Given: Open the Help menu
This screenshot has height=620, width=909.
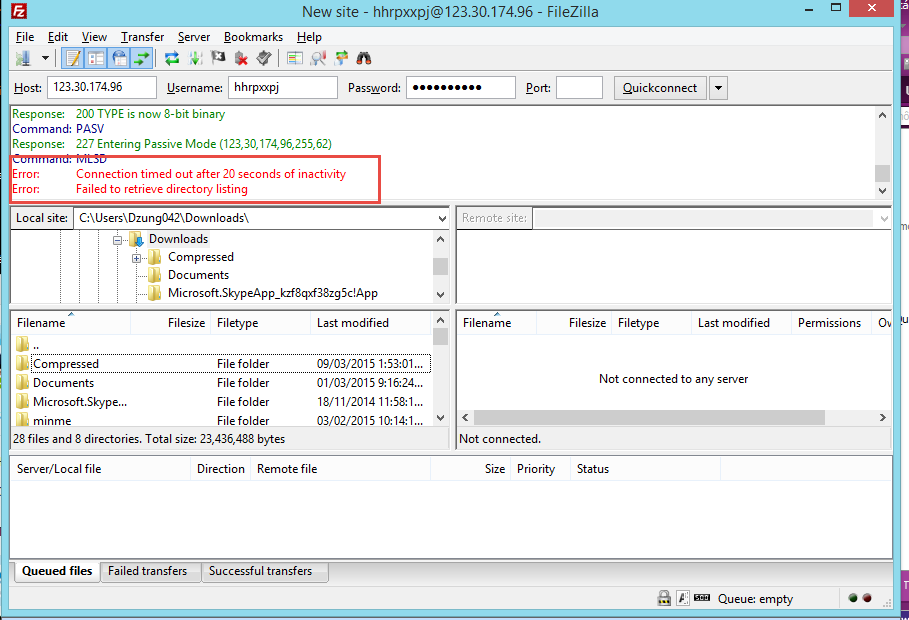Looking at the screenshot, I should [x=309, y=37].
